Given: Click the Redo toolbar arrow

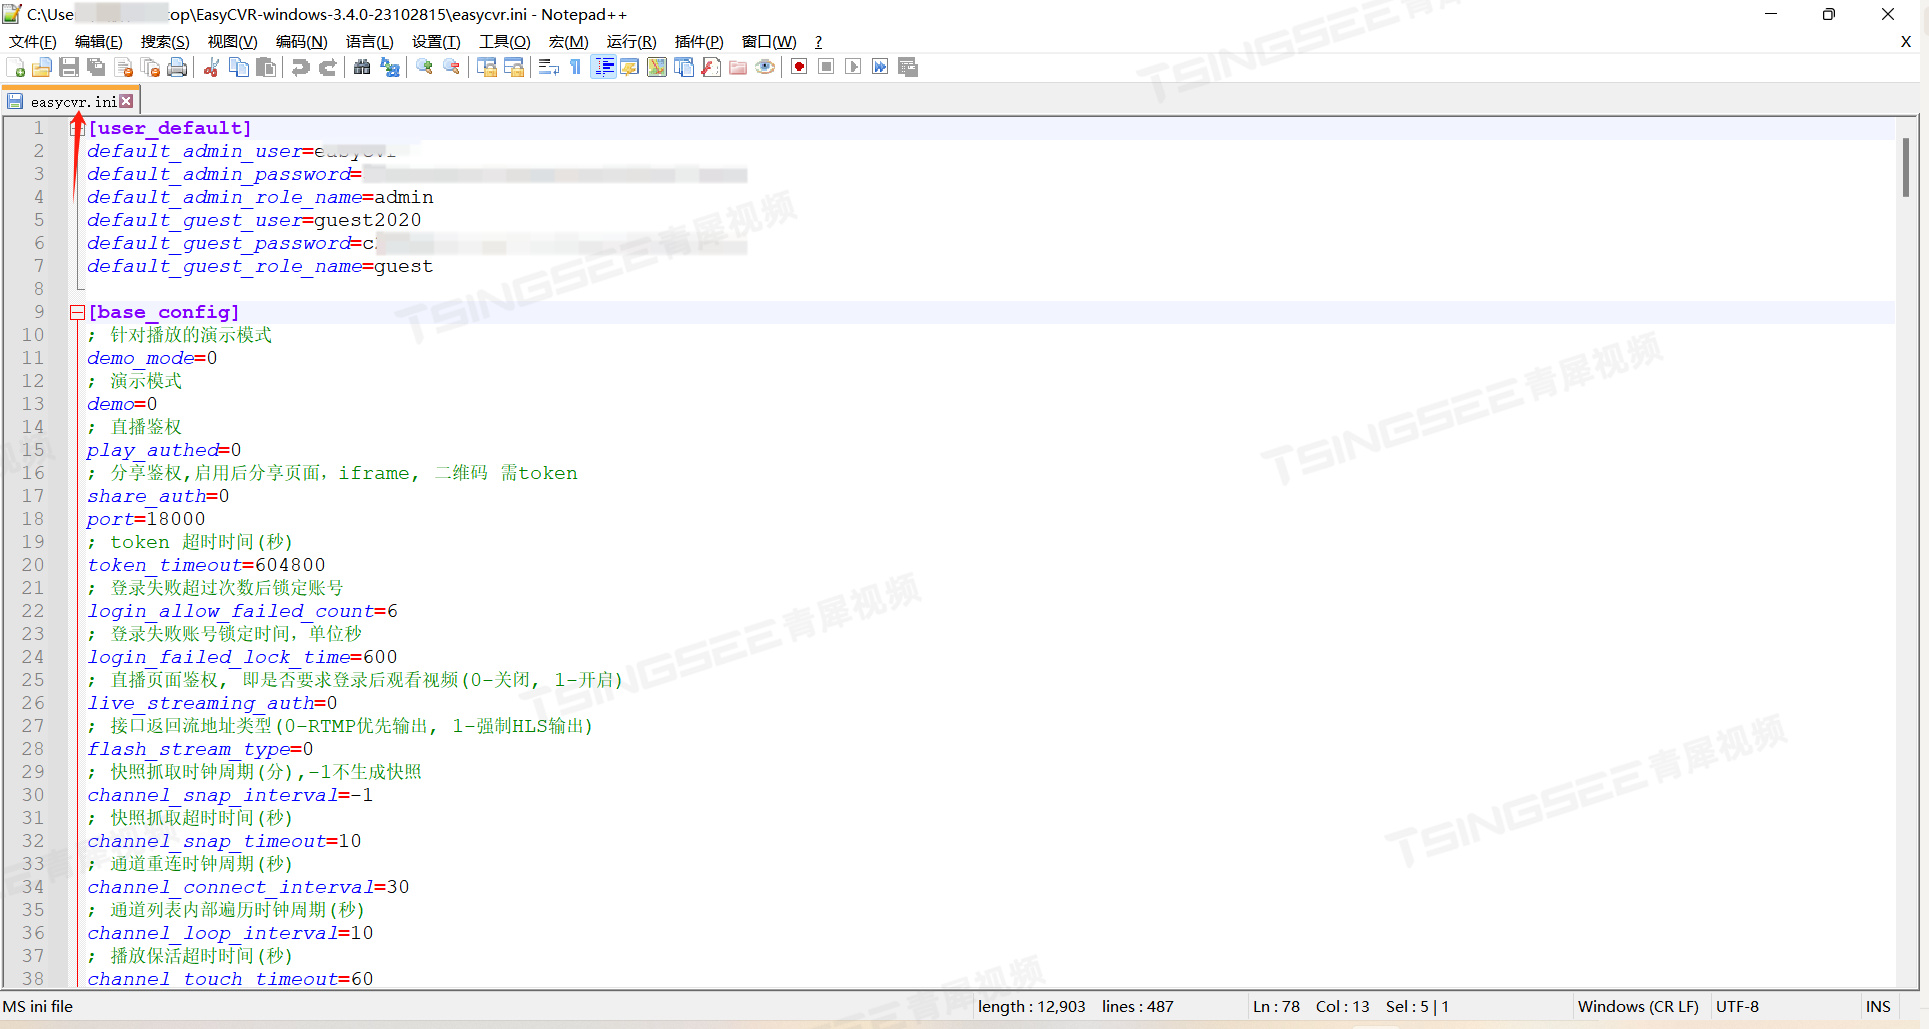Looking at the screenshot, I should 327,67.
